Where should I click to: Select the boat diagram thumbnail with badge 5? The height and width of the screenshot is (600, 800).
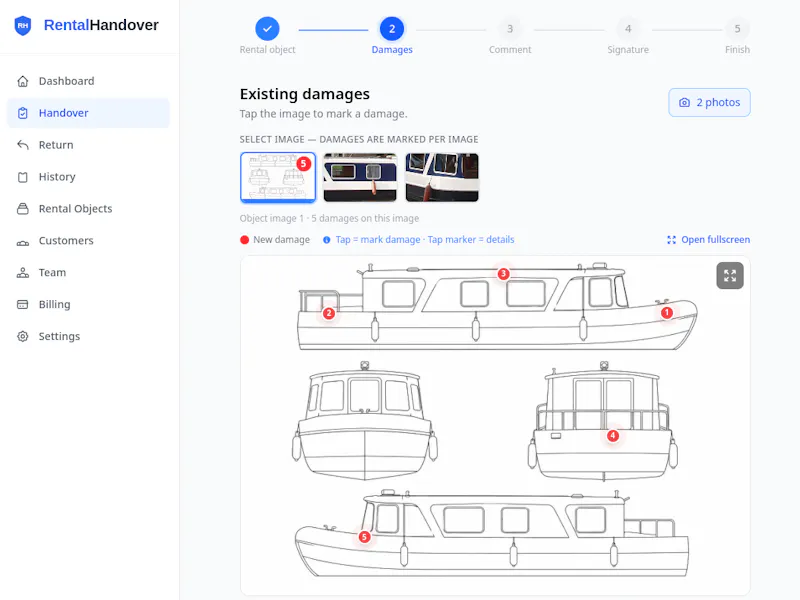pos(278,178)
